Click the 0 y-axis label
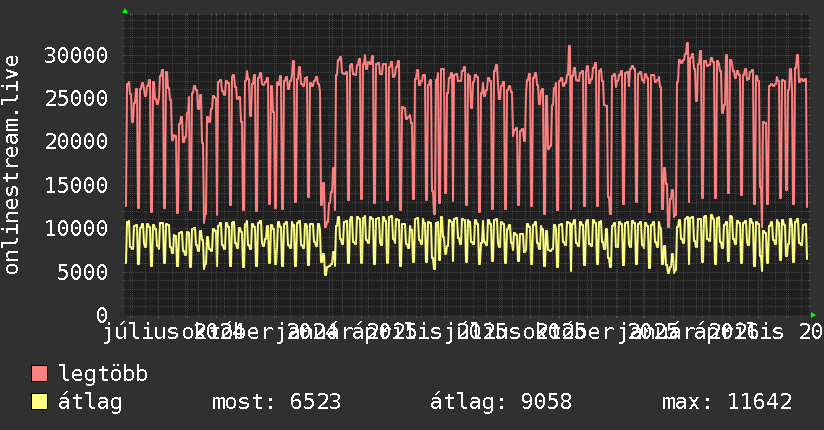 (x=102, y=315)
